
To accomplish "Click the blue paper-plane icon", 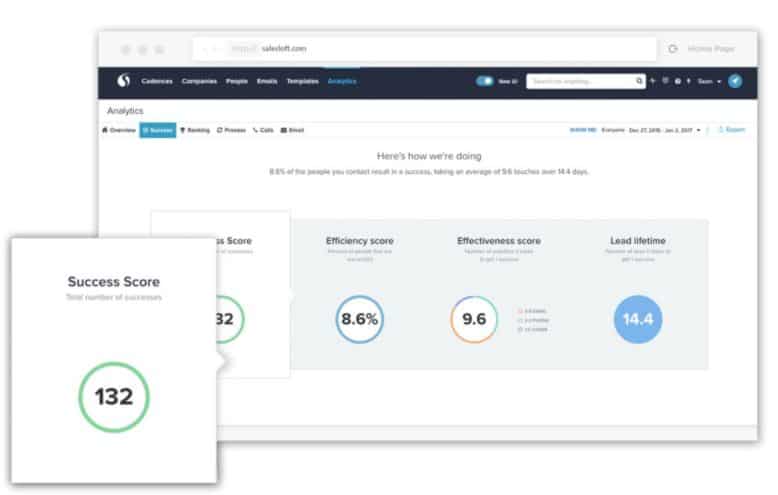I will click(x=735, y=81).
